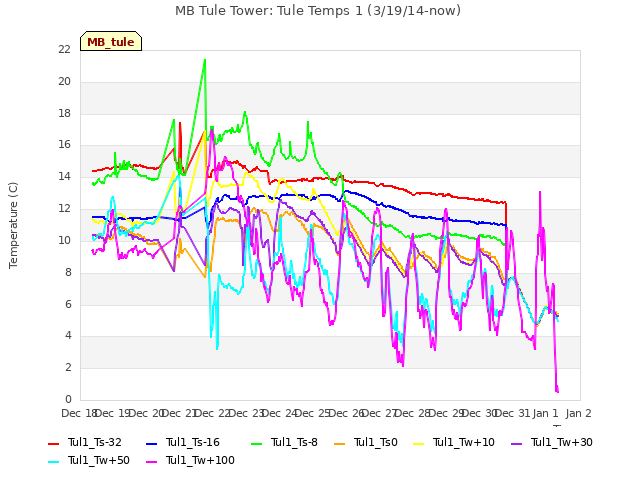The width and height of the screenshot is (640, 480).
Task: Click the Dec 18 x-axis label
Action: click(79, 413)
